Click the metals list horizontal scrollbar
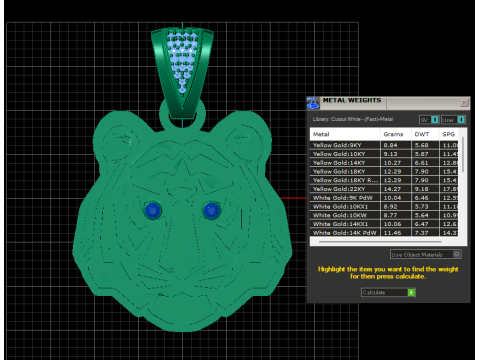Viewport: 480px width, 360px height. coord(380,241)
